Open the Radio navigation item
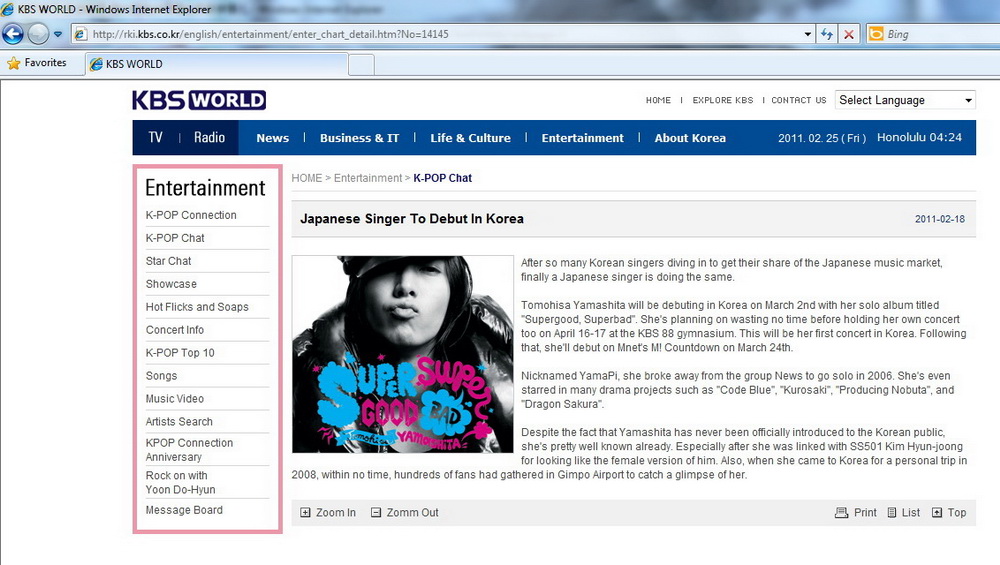1000x565 pixels. pyautogui.click(x=209, y=138)
